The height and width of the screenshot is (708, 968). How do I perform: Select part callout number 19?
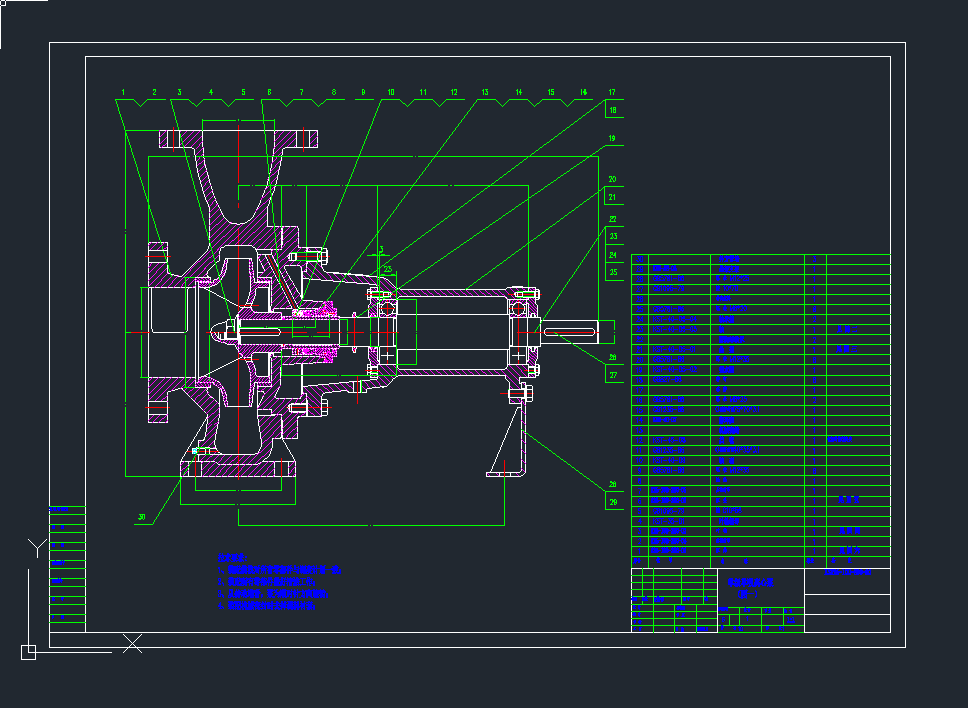(x=613, y=138)
